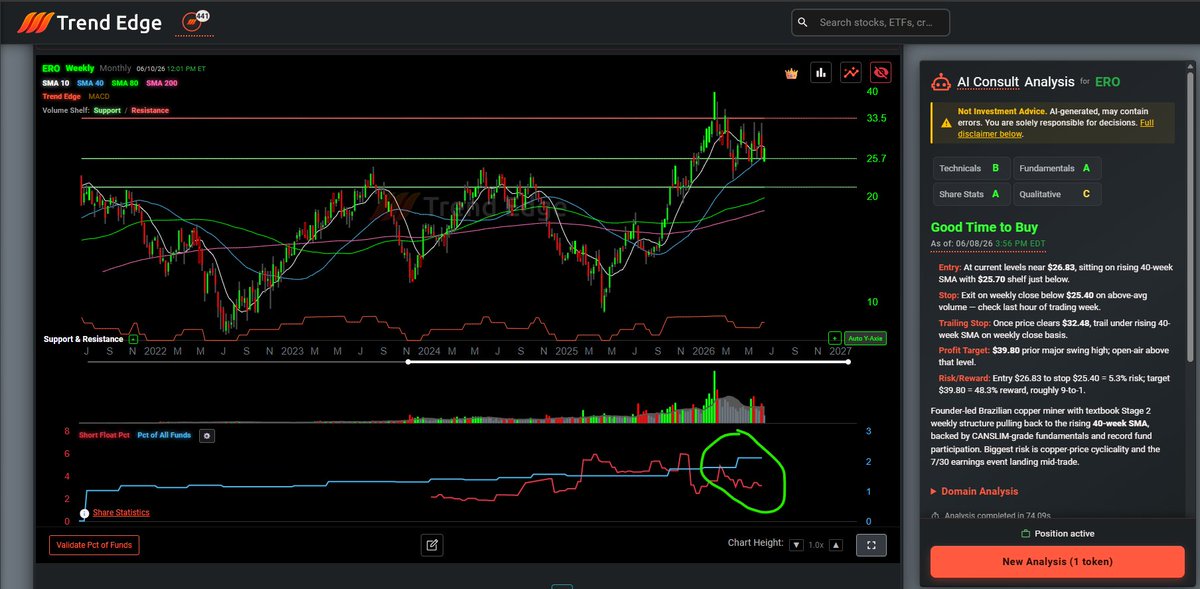1200x589 pixels.
Task: Select the Share Stats A grade card
Action: coord(970,194)
